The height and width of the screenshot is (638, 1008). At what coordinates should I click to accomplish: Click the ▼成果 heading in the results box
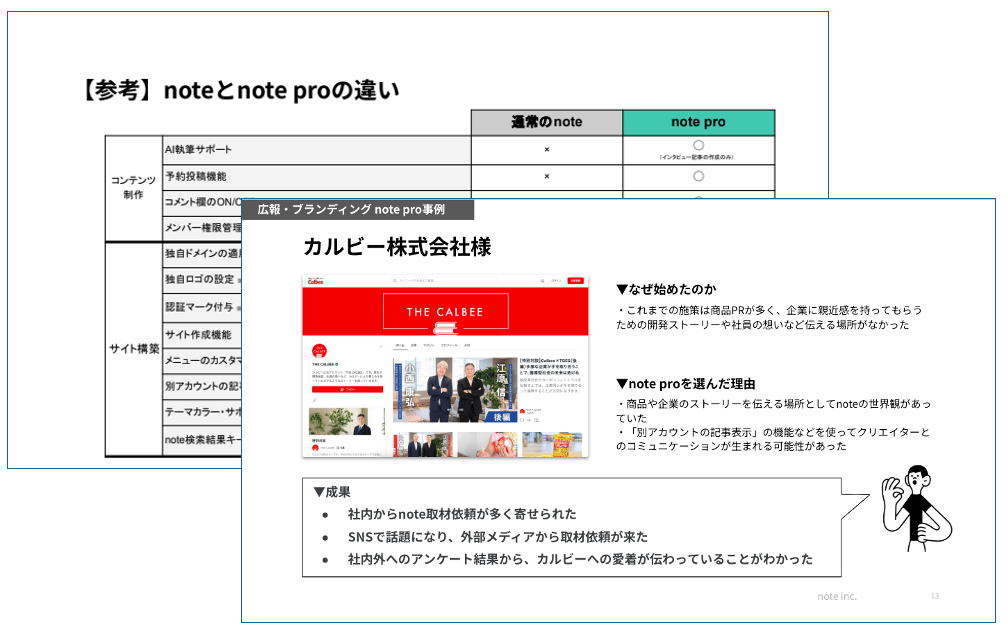tap(332, 492)
